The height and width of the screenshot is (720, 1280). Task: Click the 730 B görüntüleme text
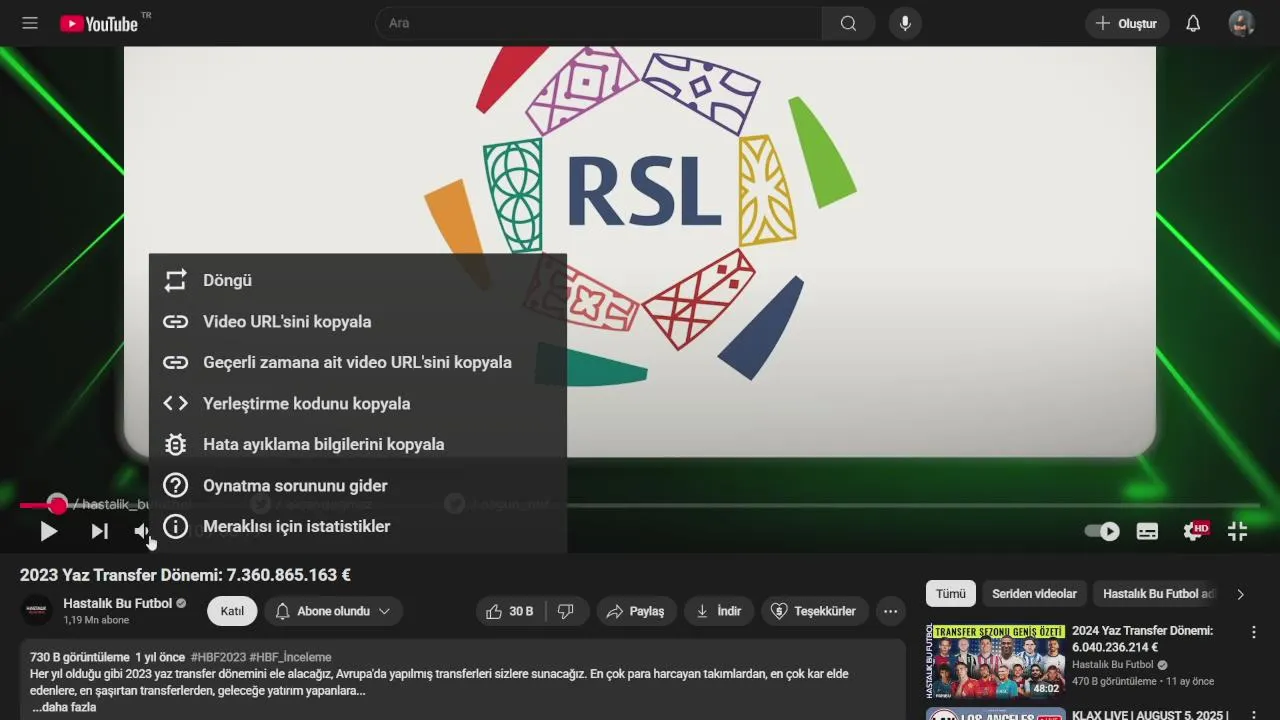(x=79, y=657)
